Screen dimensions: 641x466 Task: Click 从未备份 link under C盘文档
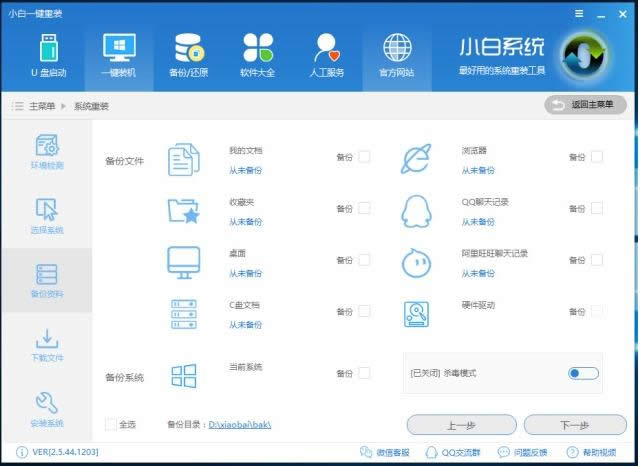coord(245,325)
